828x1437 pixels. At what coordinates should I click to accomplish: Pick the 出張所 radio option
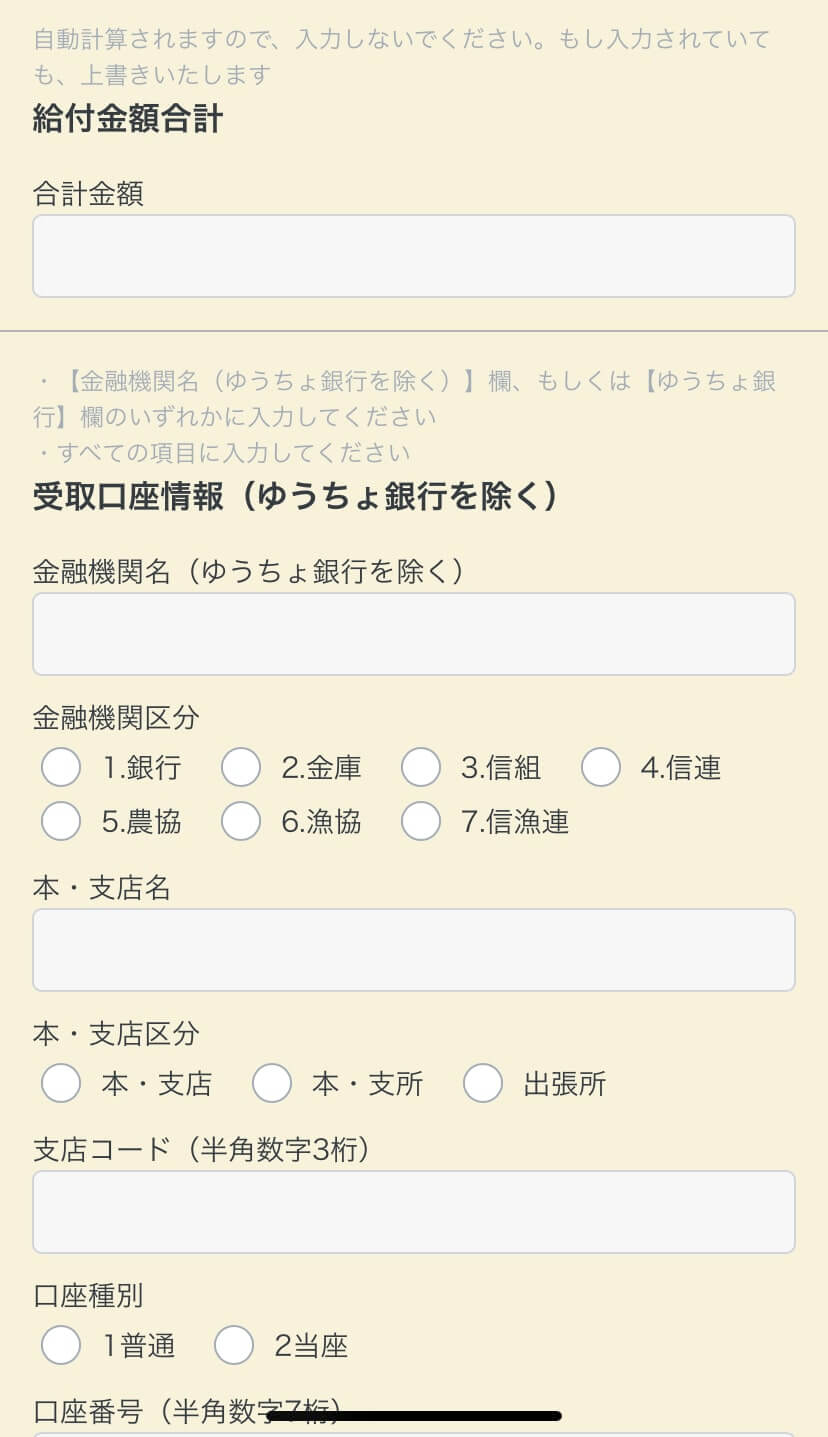tap(483, 1084)
